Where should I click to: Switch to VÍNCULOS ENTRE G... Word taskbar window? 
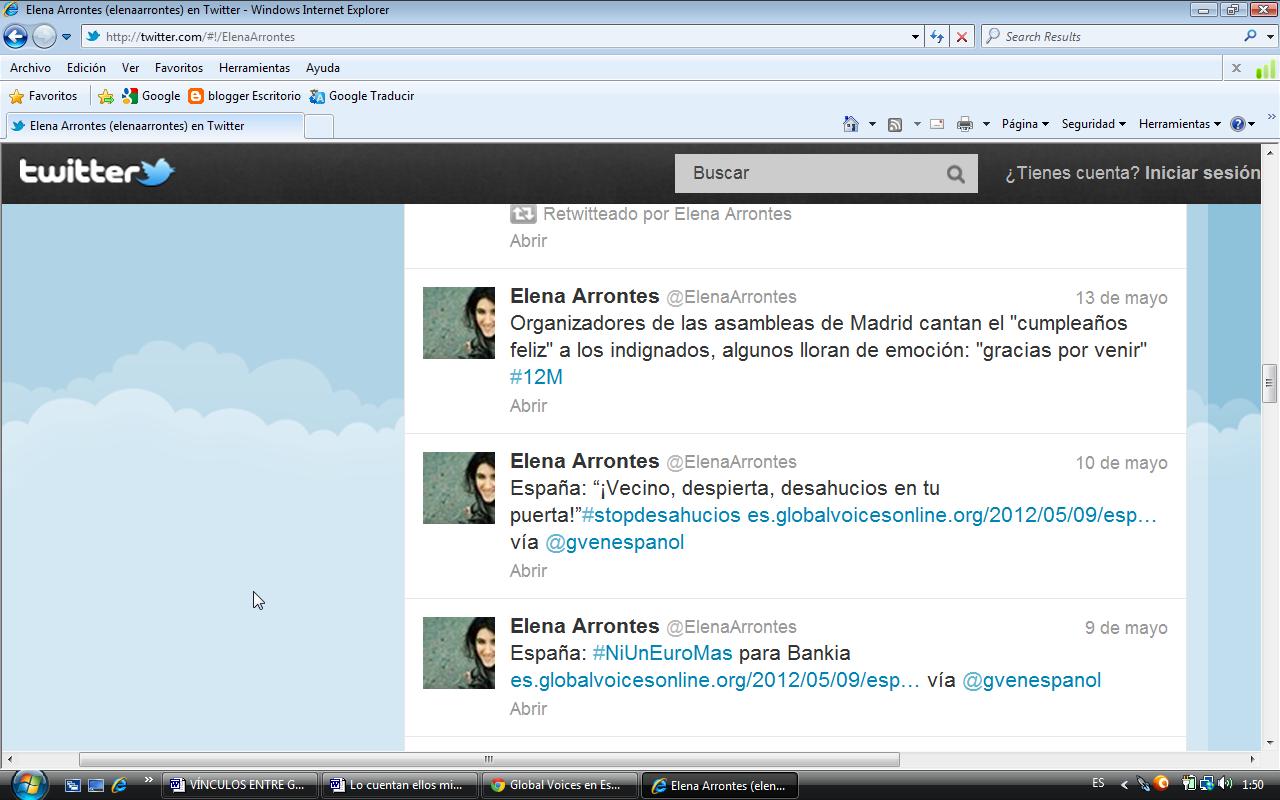click(x=240, y=785)
